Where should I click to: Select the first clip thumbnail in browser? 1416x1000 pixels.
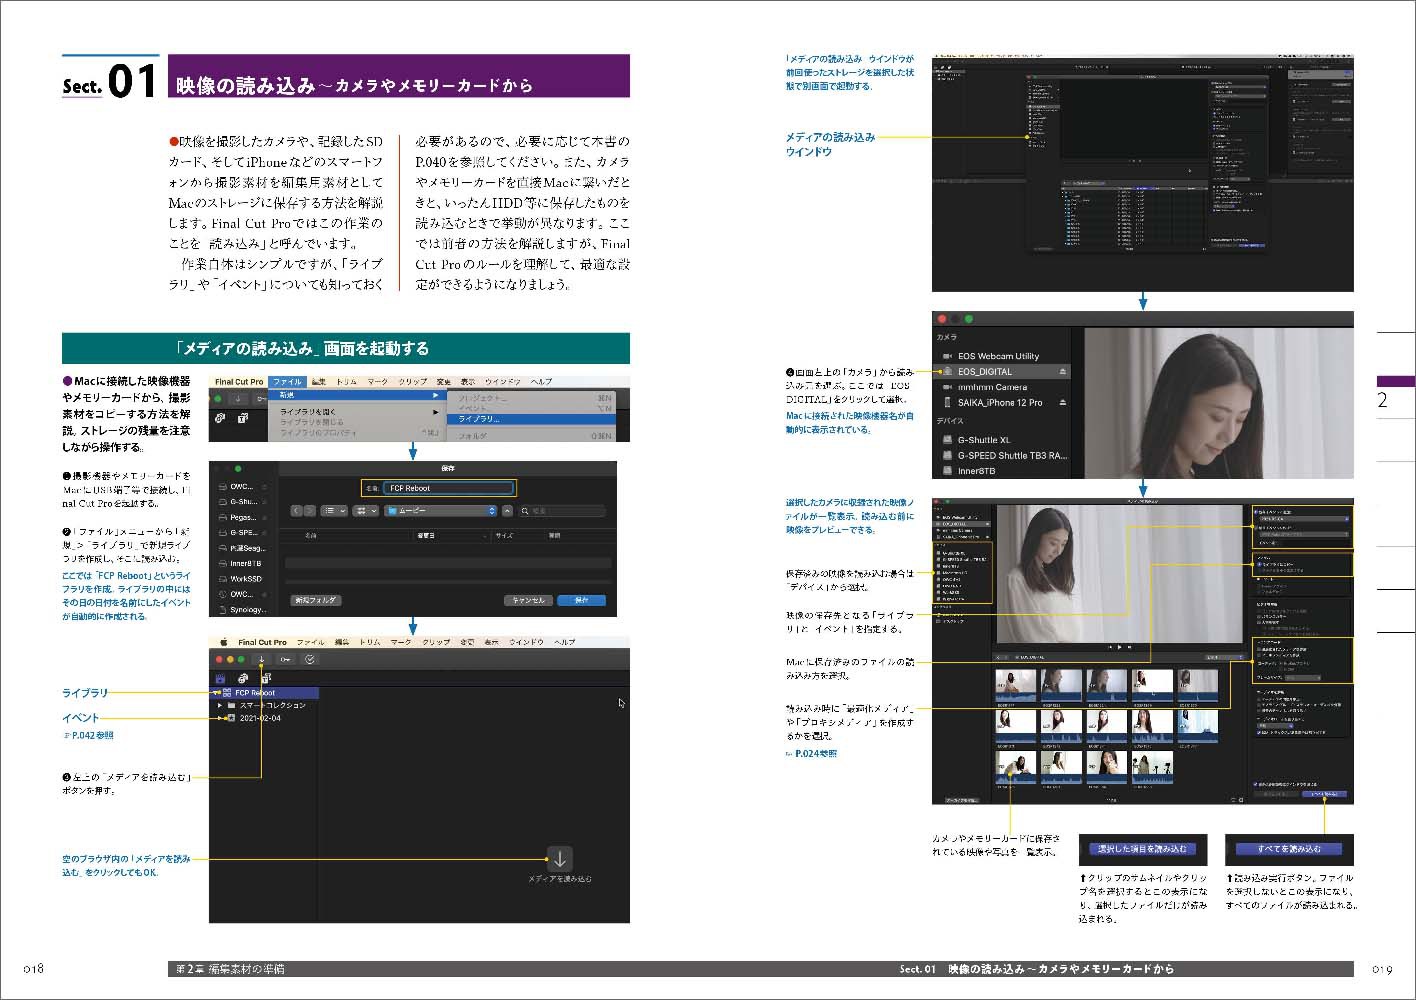click(1015, 685)
